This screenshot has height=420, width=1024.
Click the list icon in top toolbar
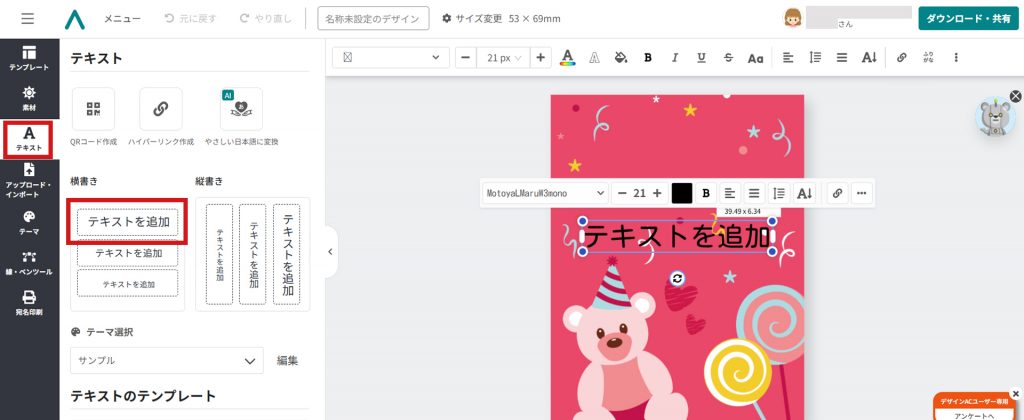842,57
